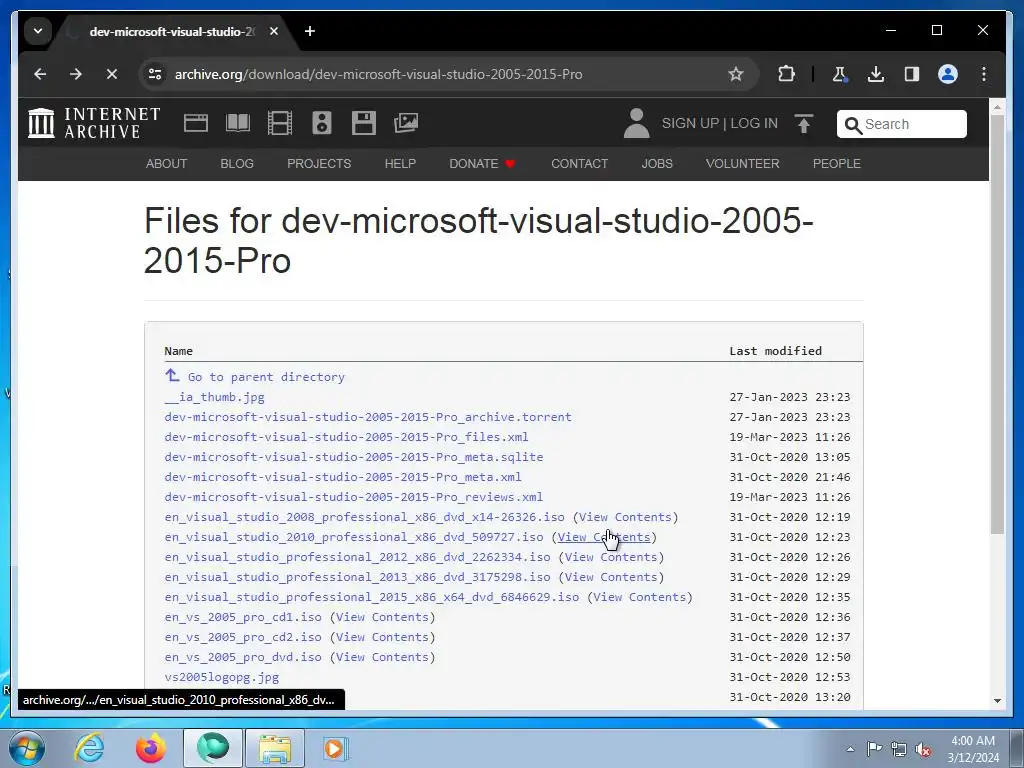
Task: Select the dev-microsoft-visual-studio tab
Action: [173, 31]
